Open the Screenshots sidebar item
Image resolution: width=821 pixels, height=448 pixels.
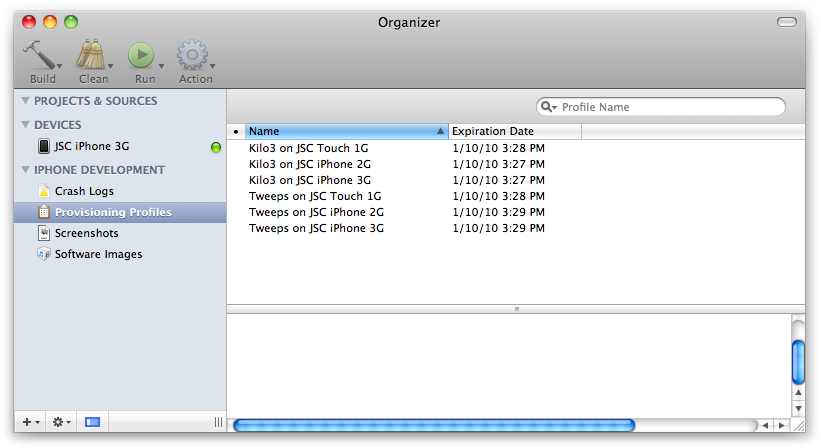click(86, 233)
